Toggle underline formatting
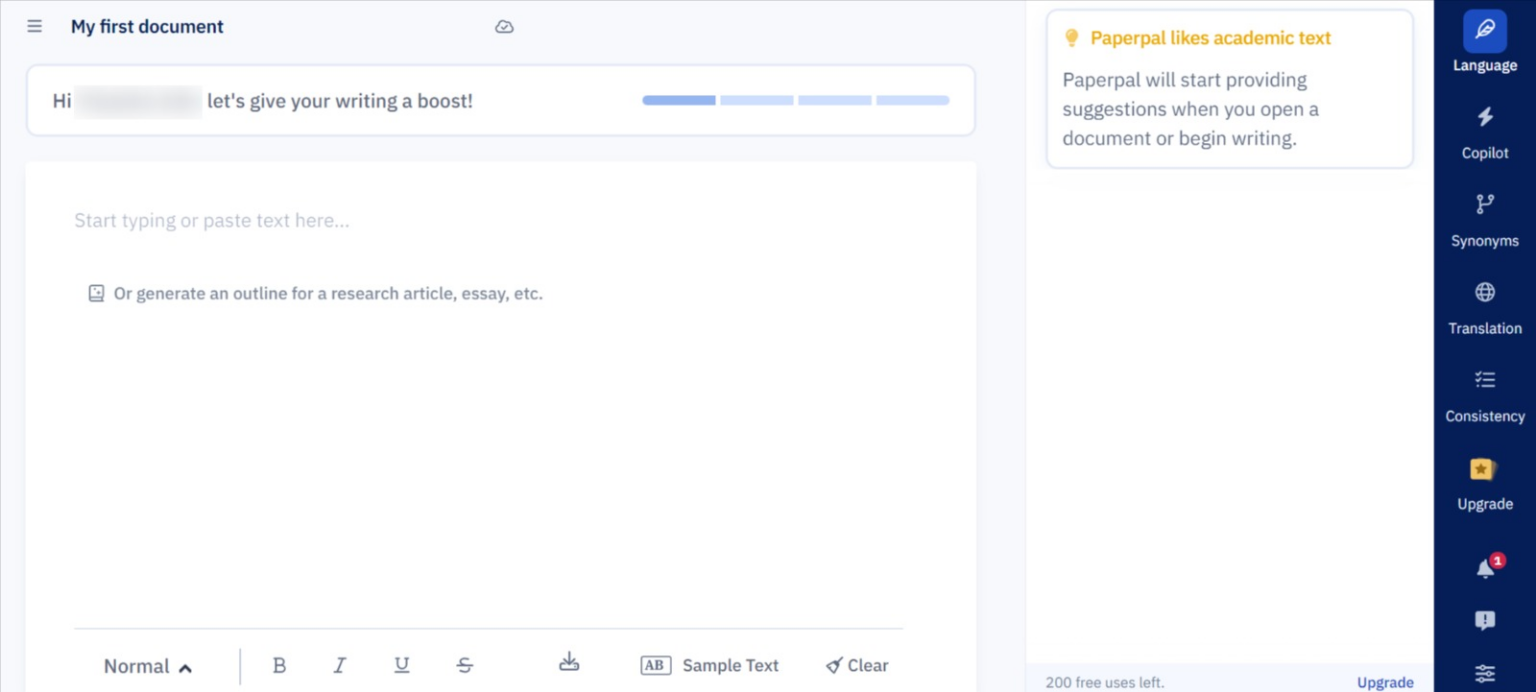Viewport: 1536px width, 692px height. (402, 665)
